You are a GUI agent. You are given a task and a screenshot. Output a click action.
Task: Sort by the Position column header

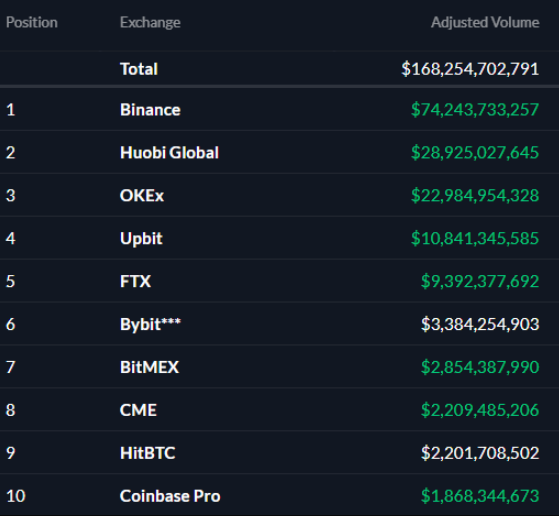[32, 22]
